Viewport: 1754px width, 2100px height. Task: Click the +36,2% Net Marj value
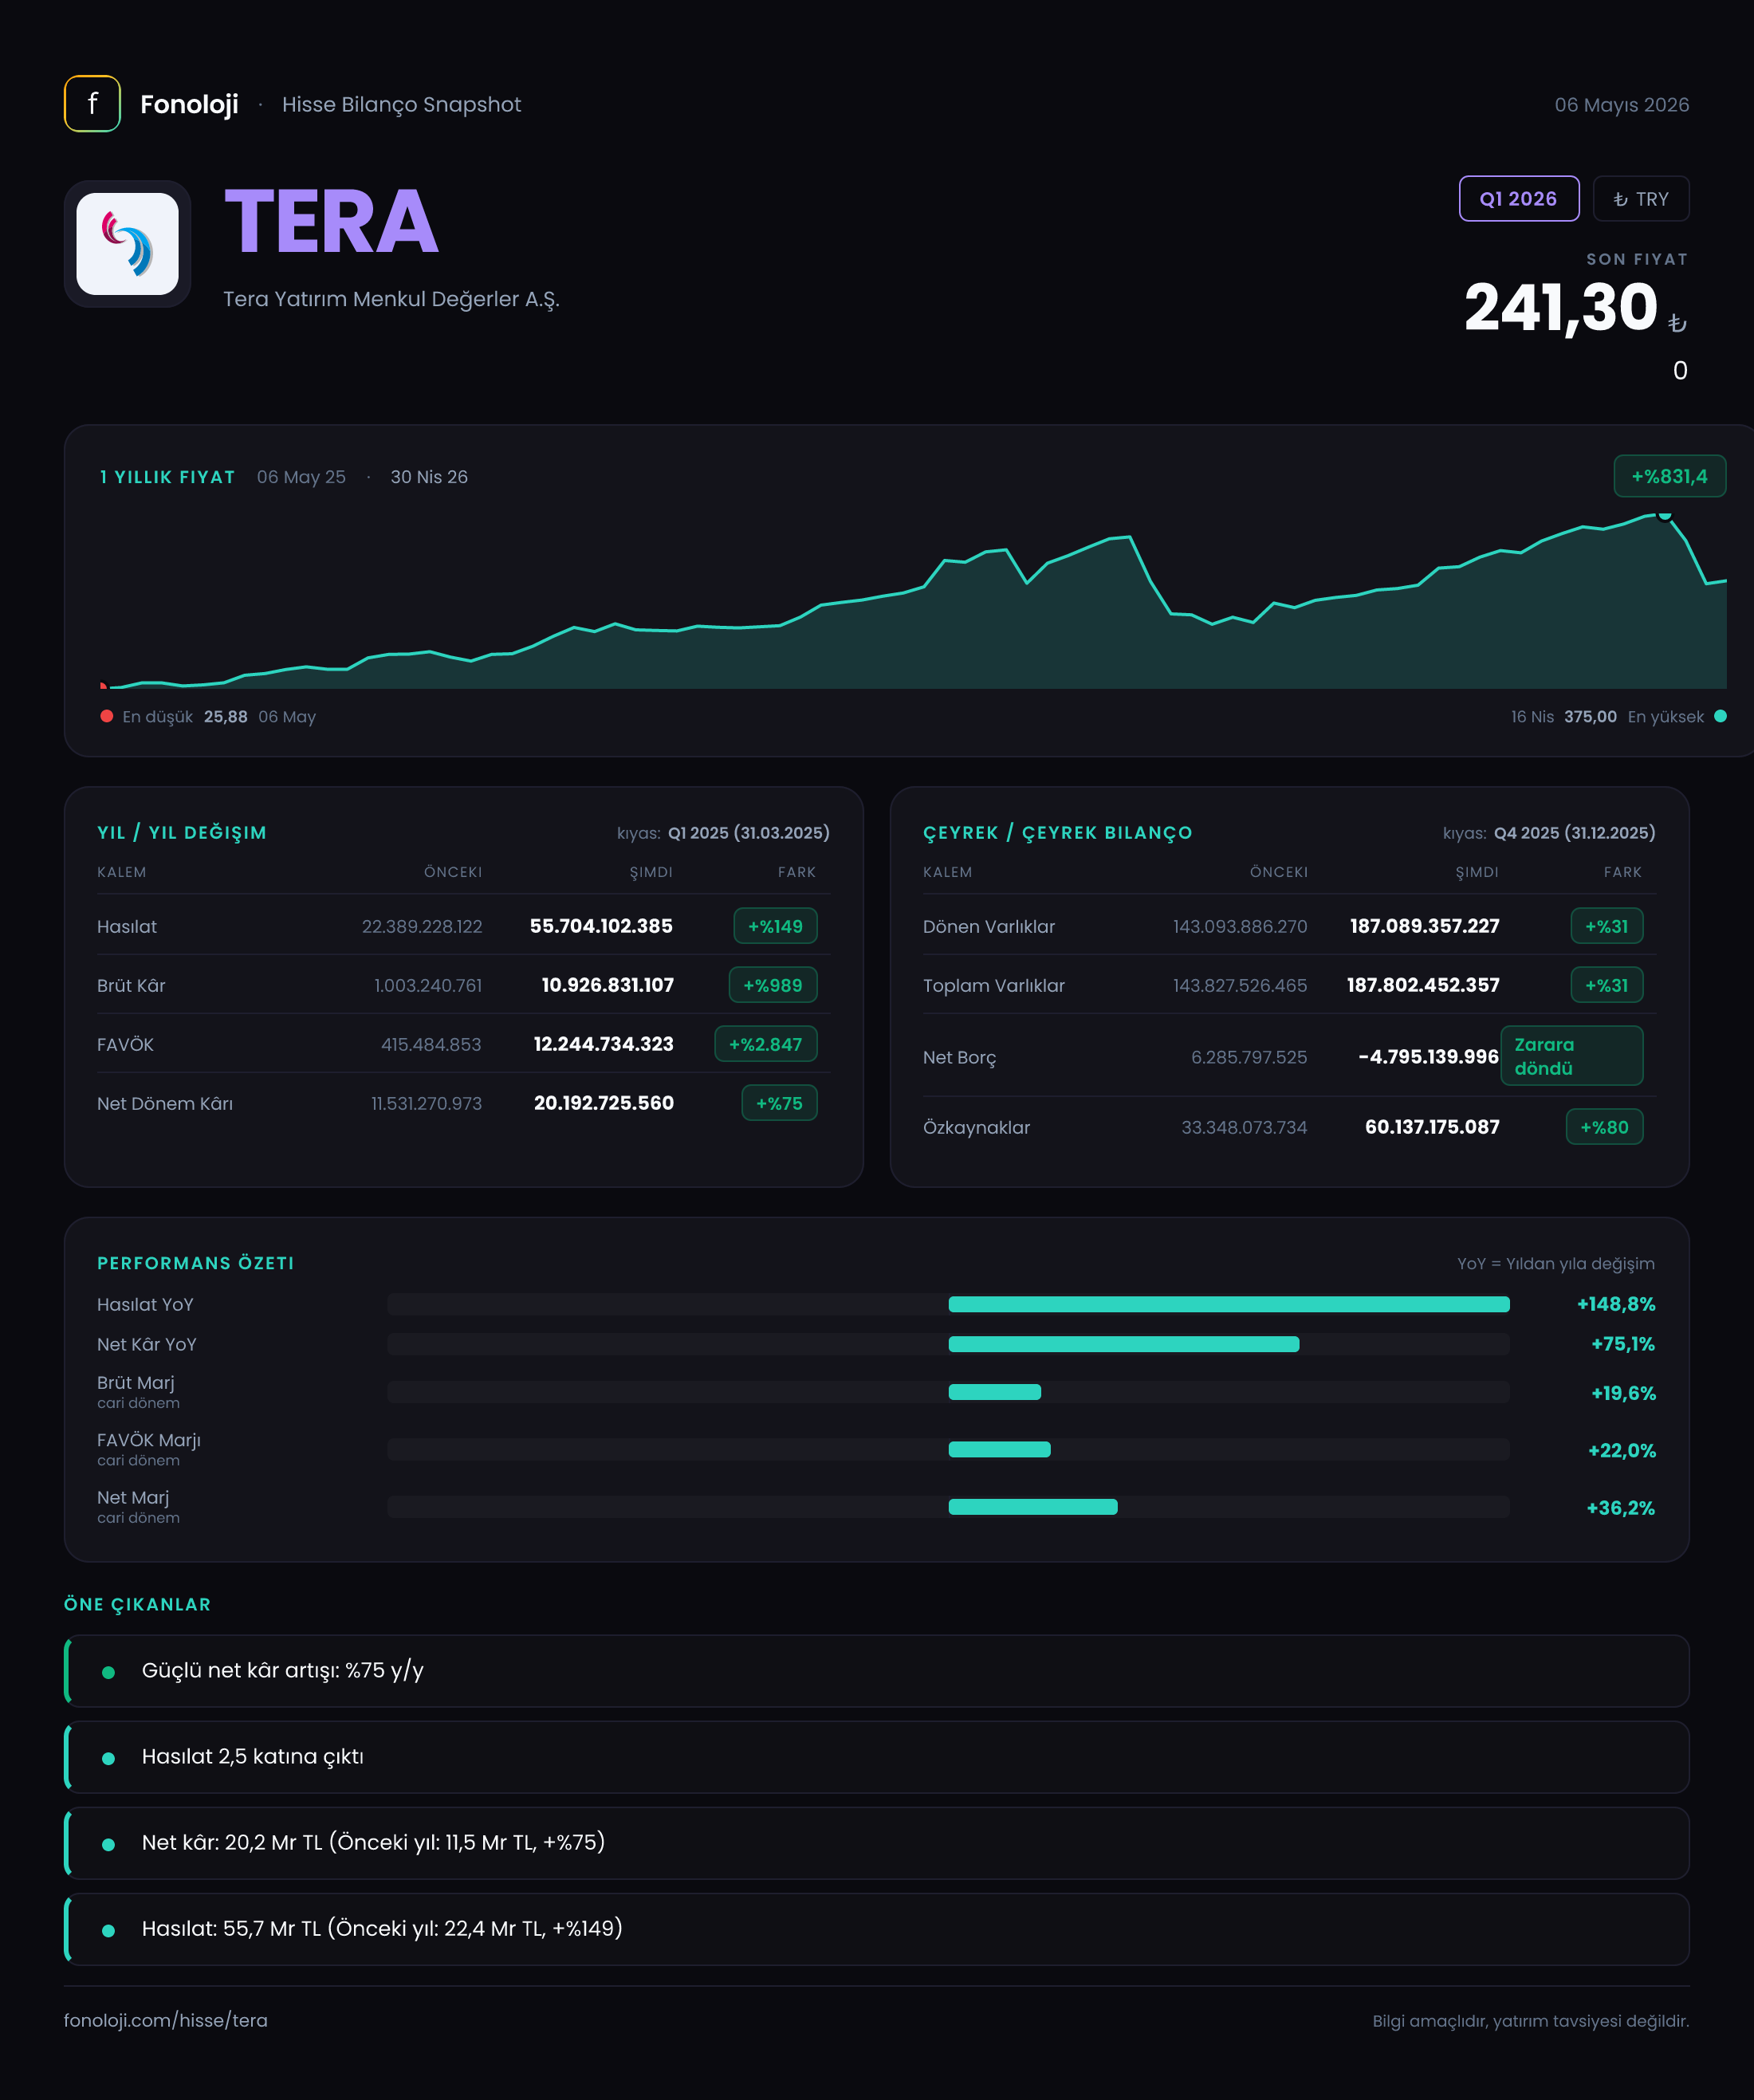tap(1621, 1508)
